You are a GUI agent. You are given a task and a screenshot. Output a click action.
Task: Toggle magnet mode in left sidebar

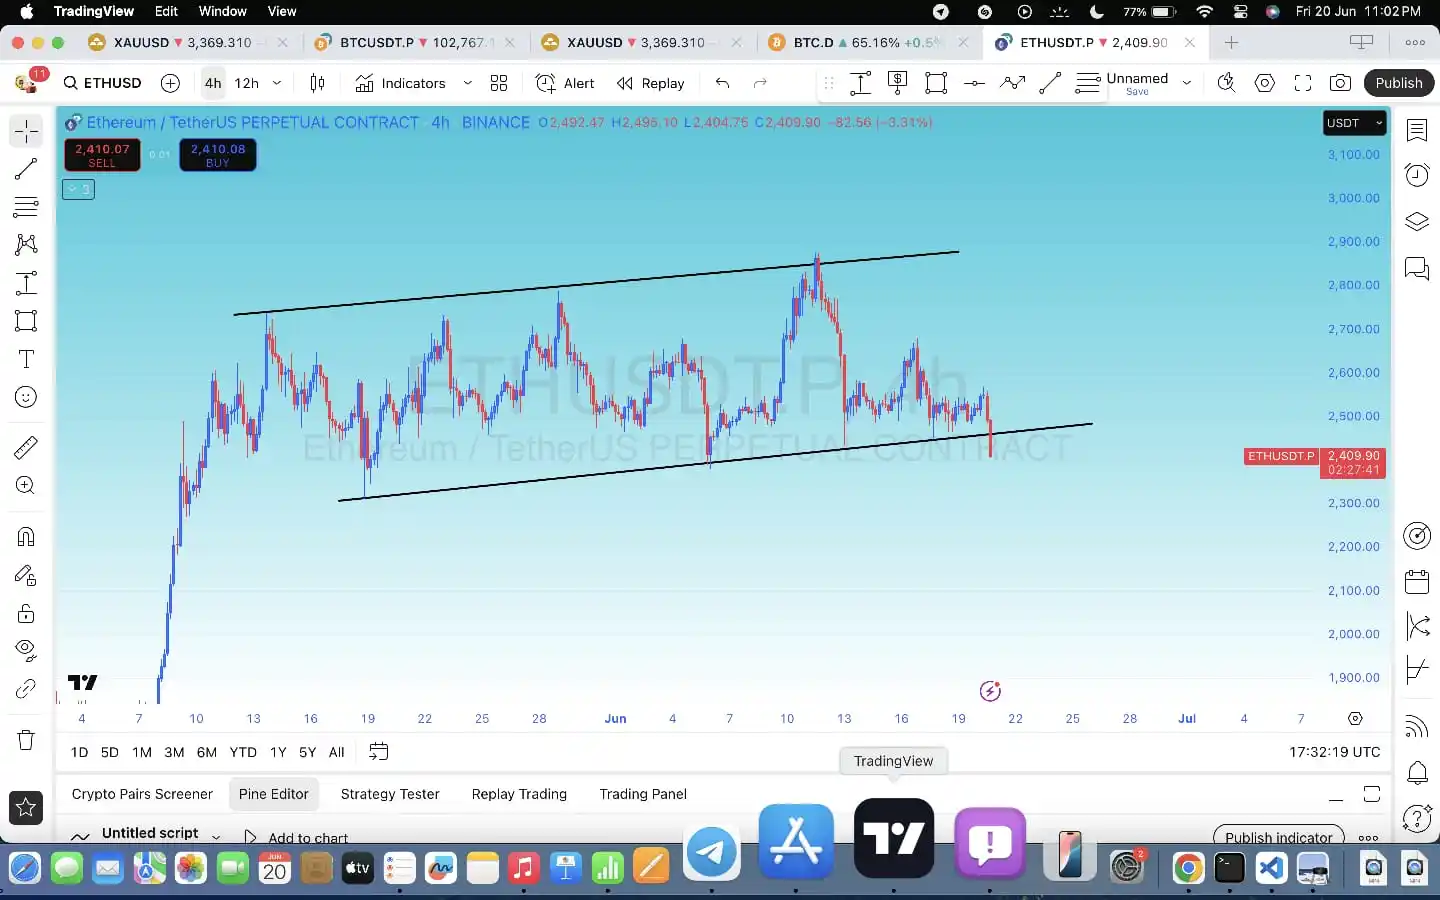(x=26, y=536)
